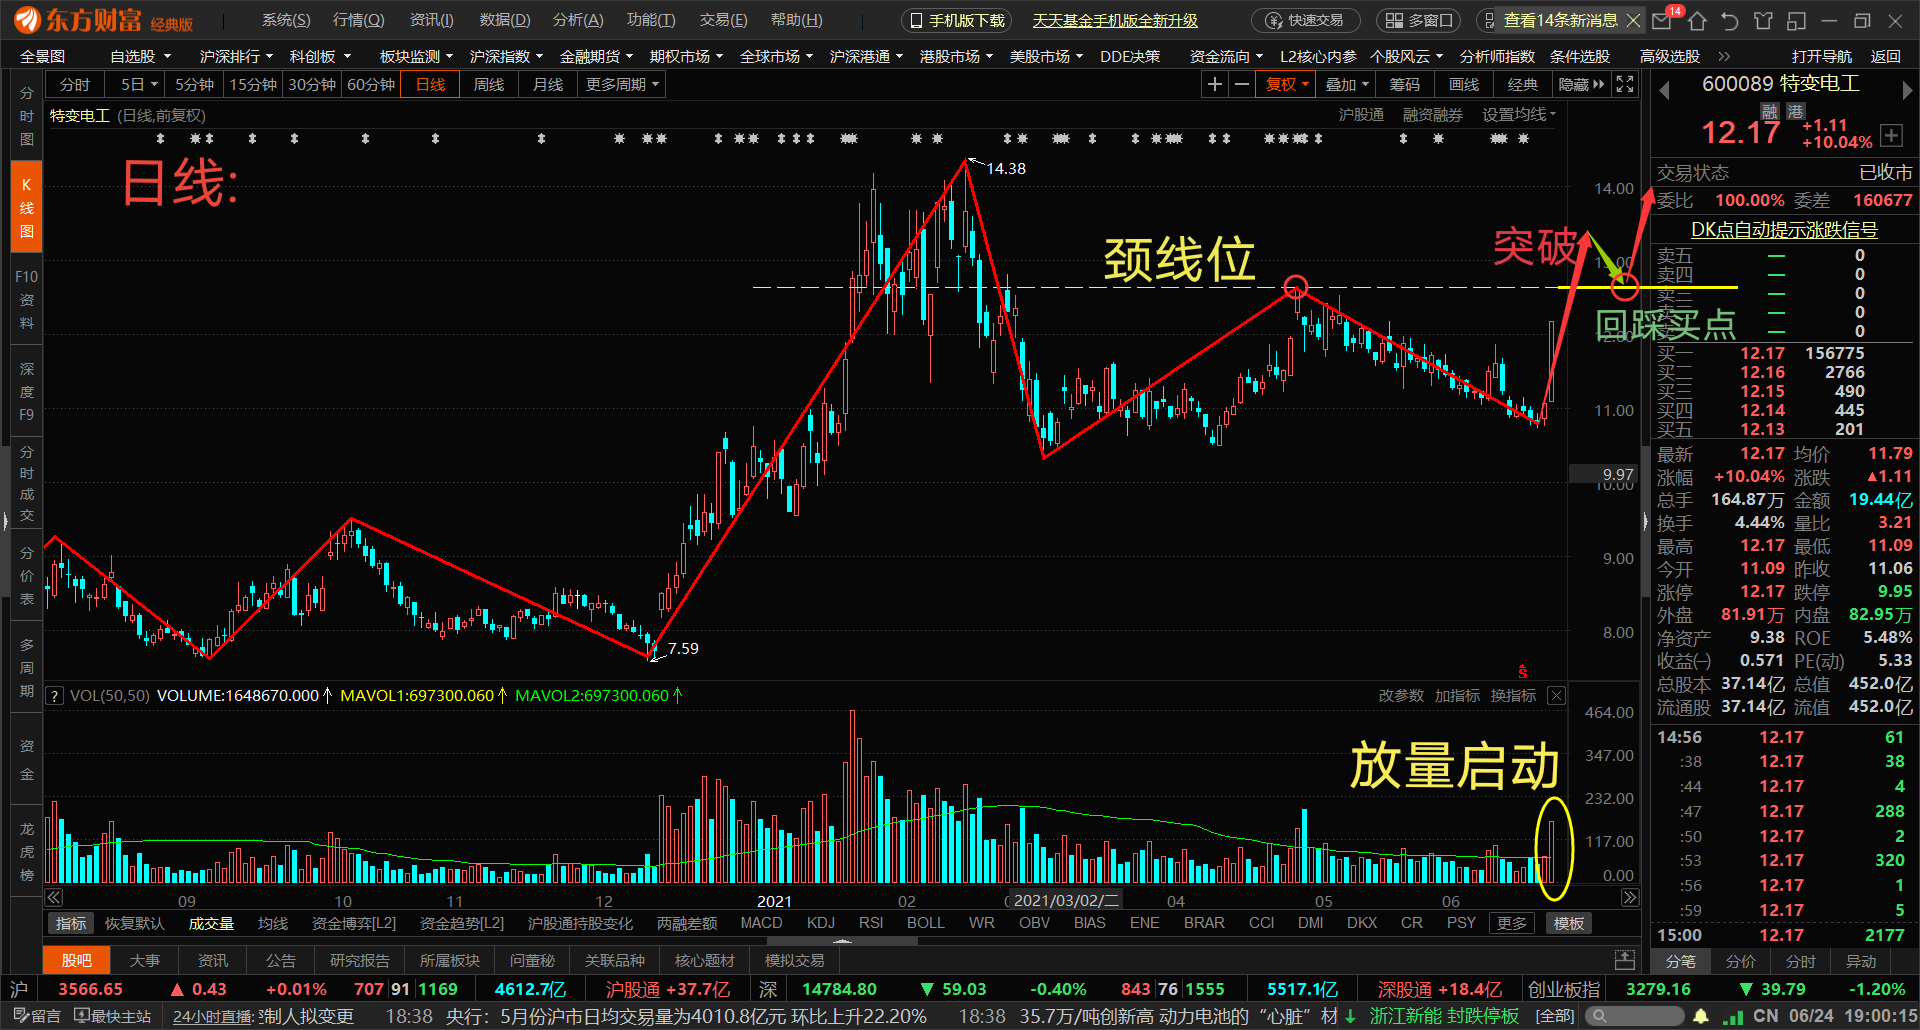Switch to the 分价 tab

[1740, 961]
